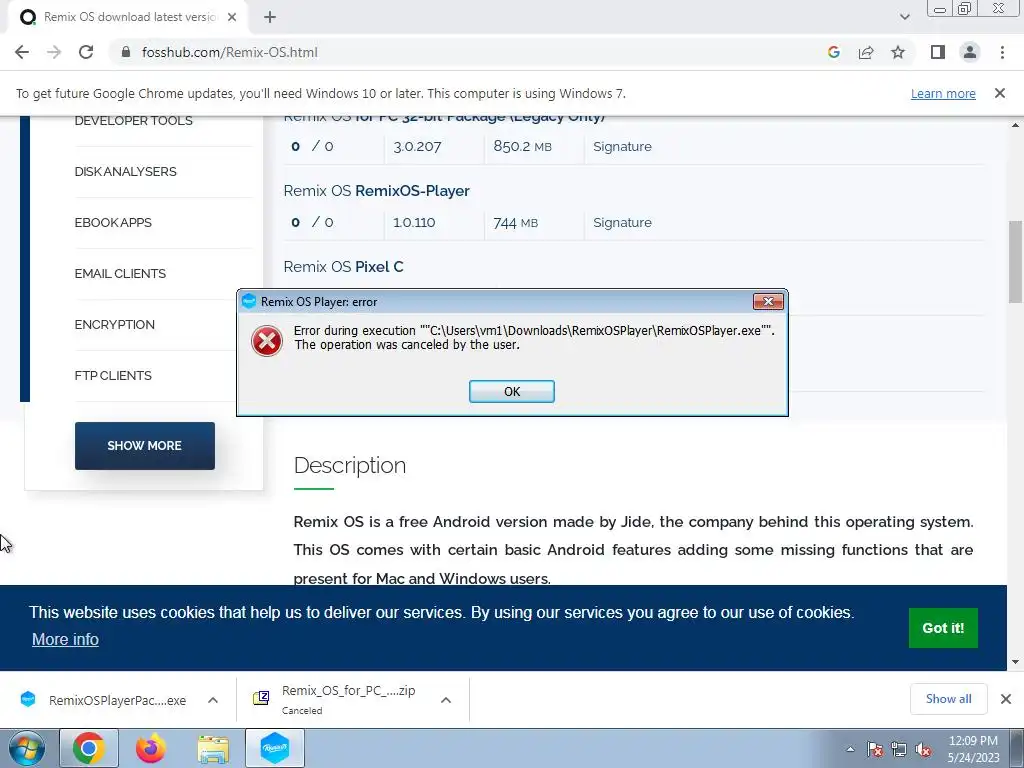This screenshot has height=768, width=1024.
Task: Open the Remix OS Pixel C download link
Action: click(x=344, y=266)
